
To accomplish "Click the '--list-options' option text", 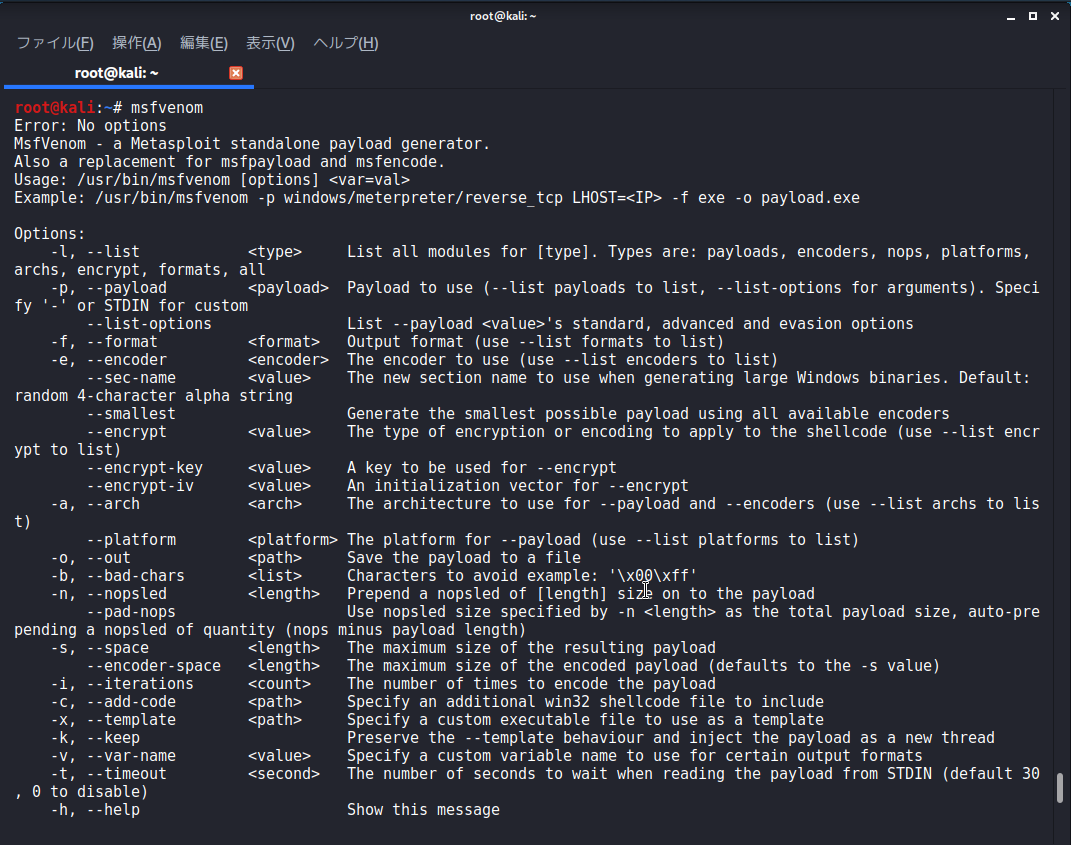I will pos(149,324).
